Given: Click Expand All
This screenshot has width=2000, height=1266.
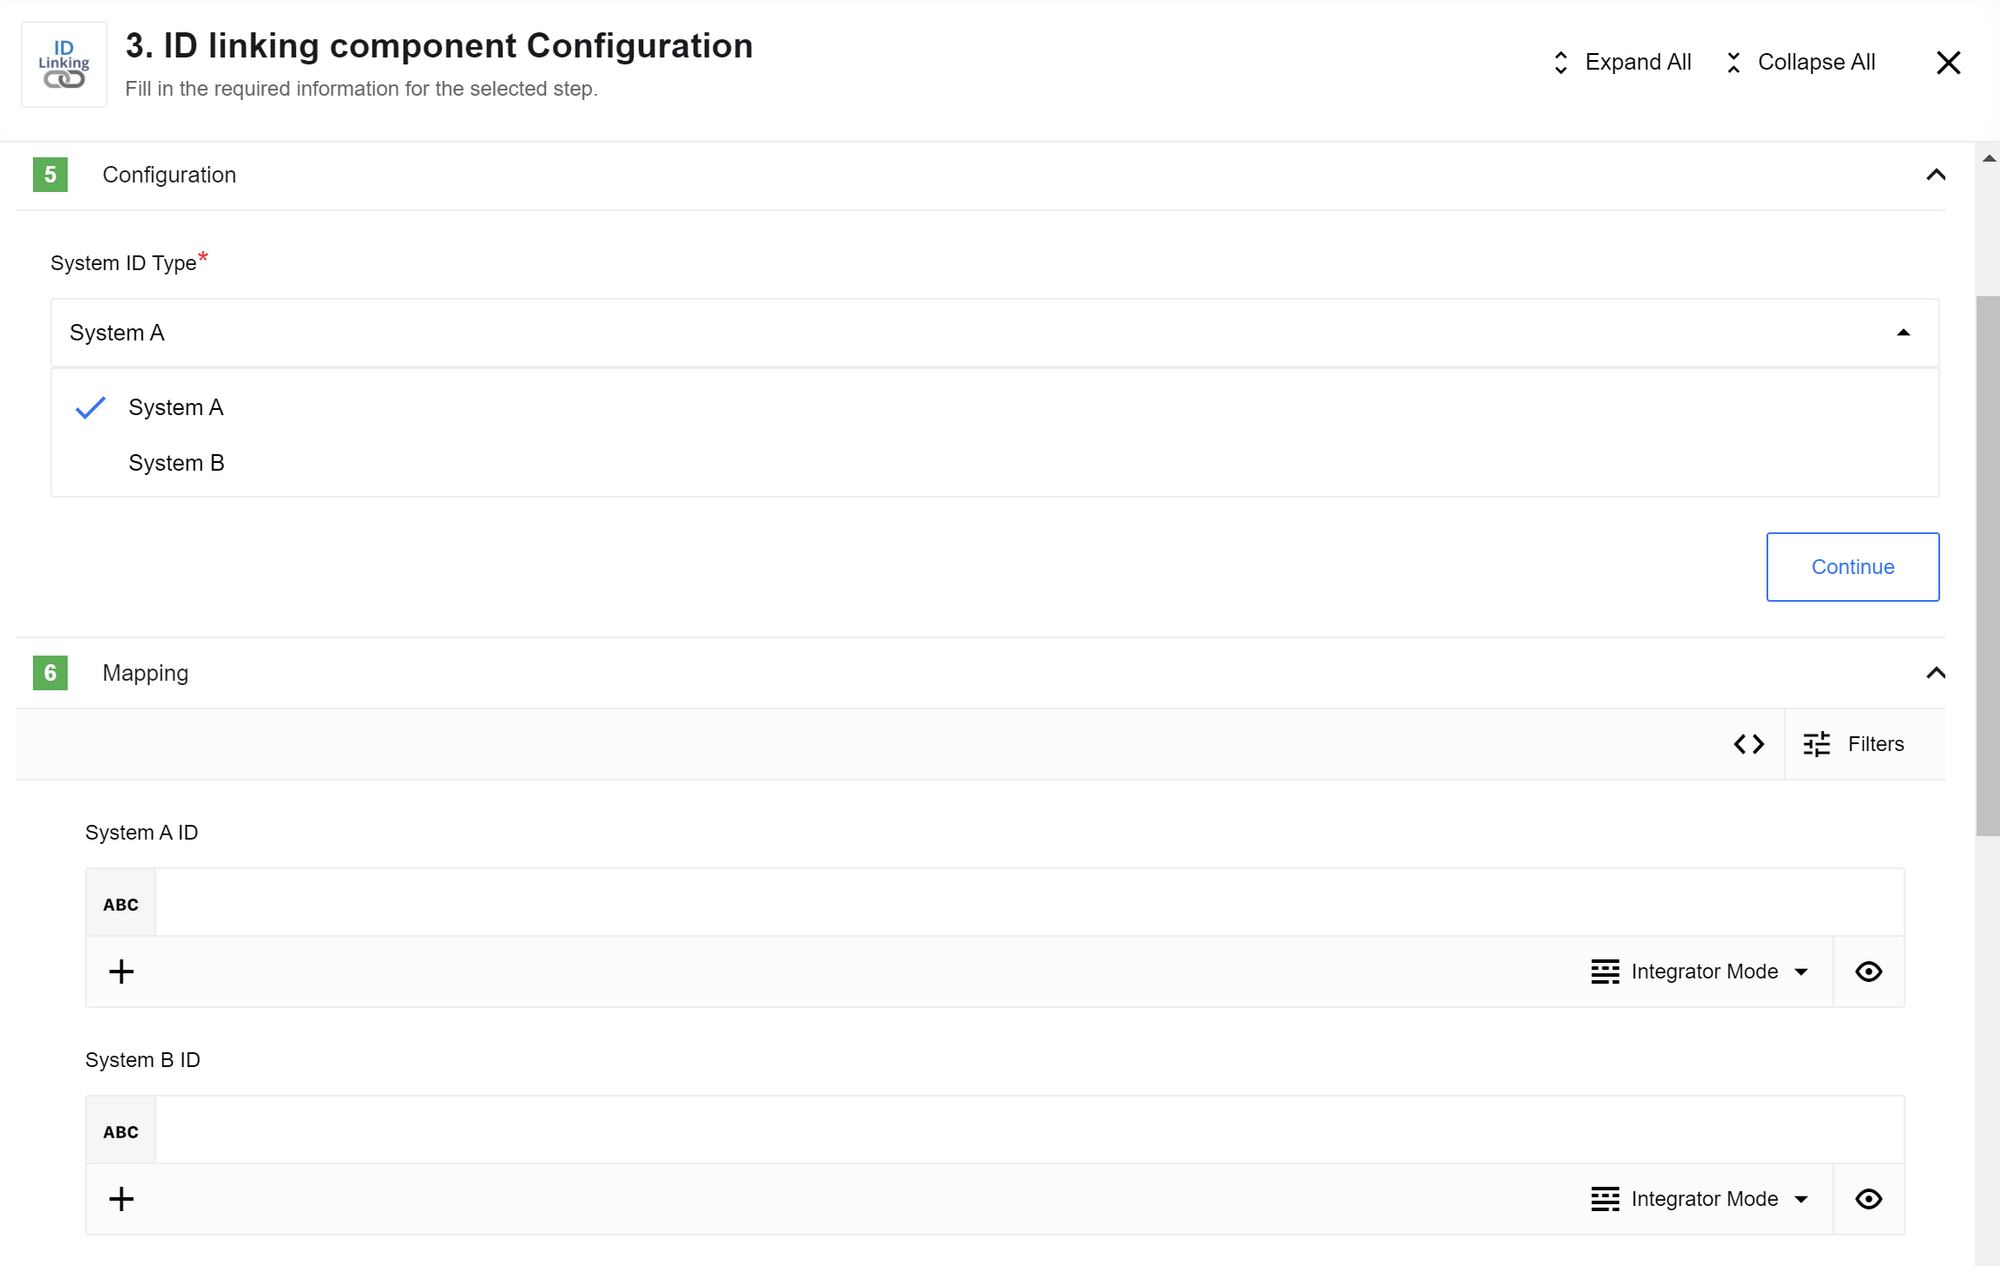Looking at the screenshot, I should pos(1621,62).
